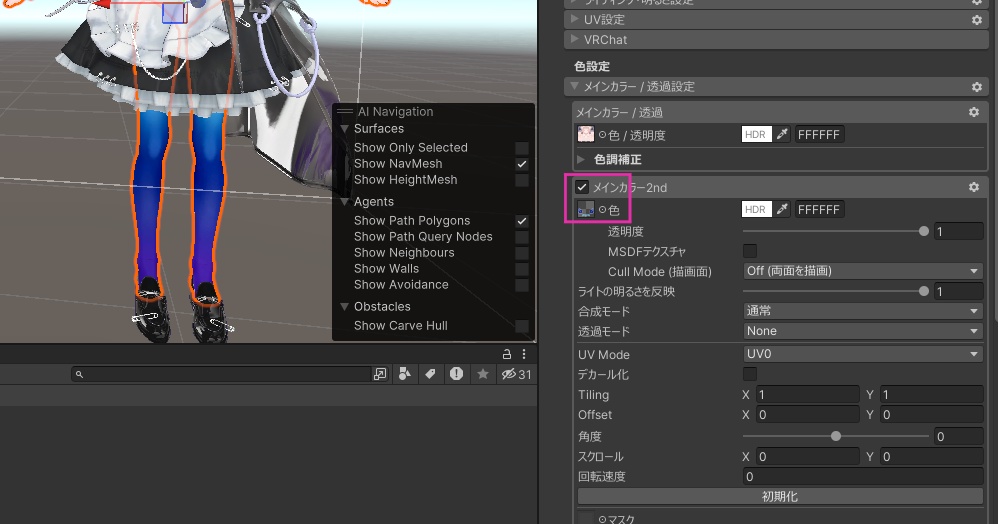The height and width of the screenshot is (524, 998).
Task: Expand the VRChat section
Action: click(575, 39)
